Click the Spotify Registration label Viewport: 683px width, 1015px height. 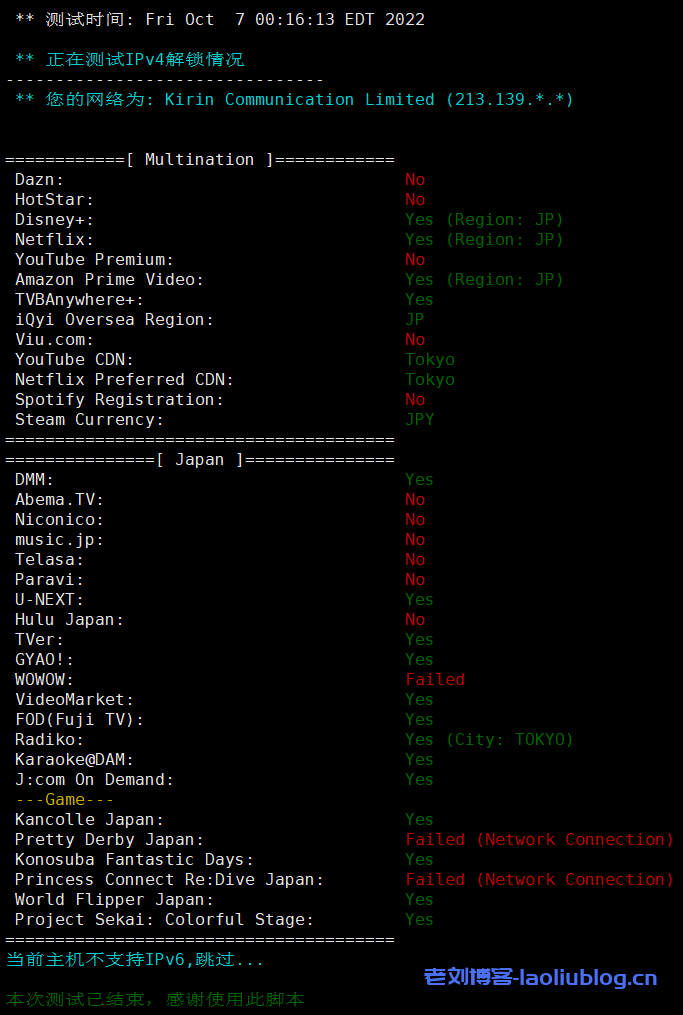(119, 399)
